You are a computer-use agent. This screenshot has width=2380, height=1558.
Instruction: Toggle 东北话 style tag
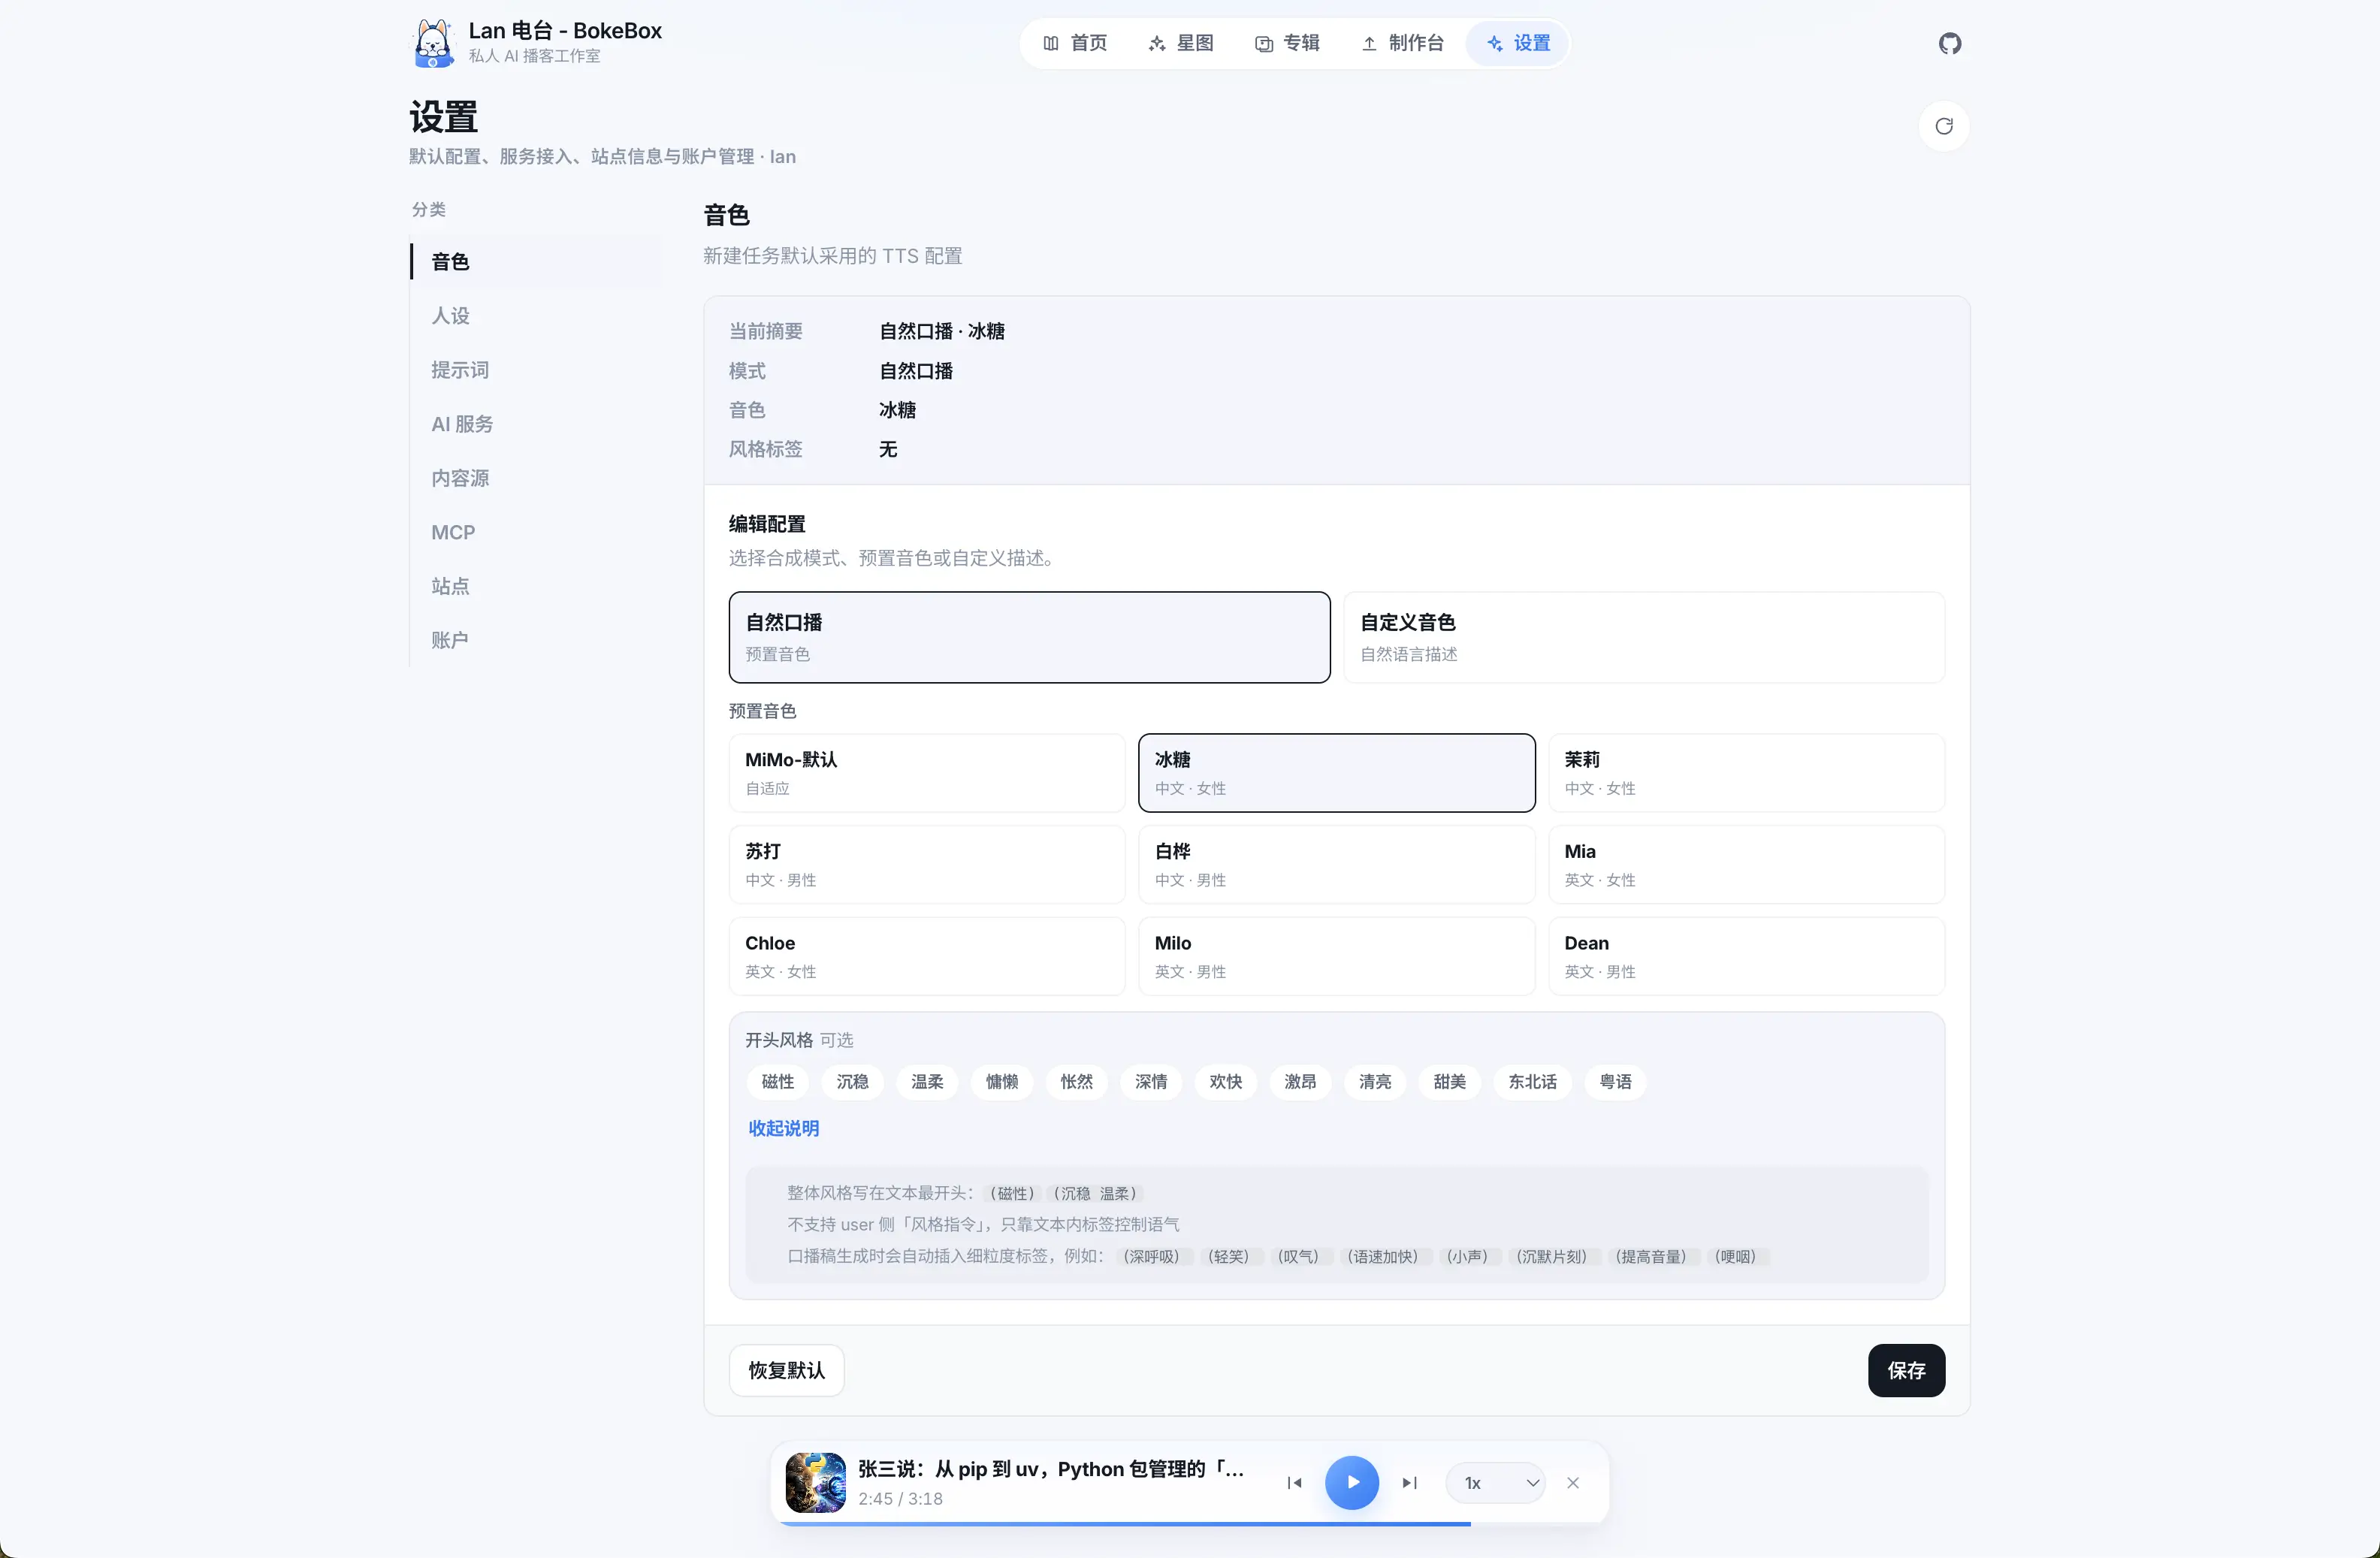tap(1532, 1081)
